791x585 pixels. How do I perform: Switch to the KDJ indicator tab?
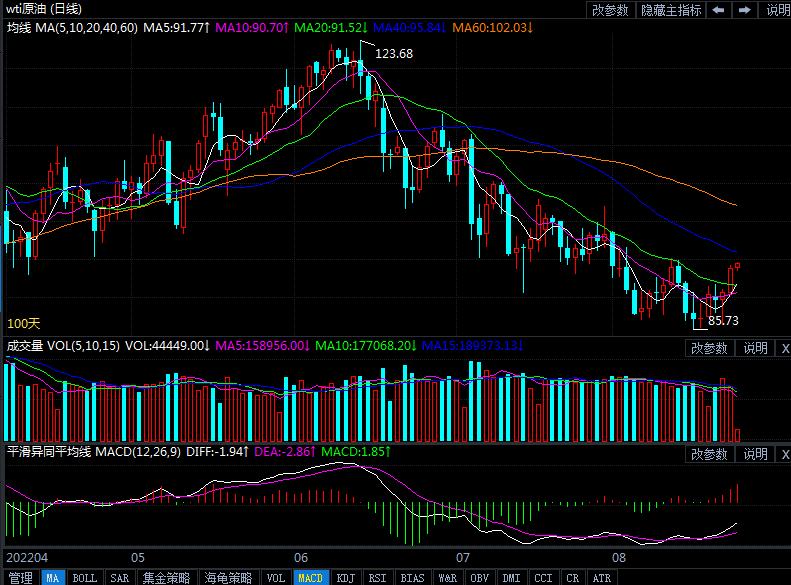pyautogui.click(x=345, y=578)
